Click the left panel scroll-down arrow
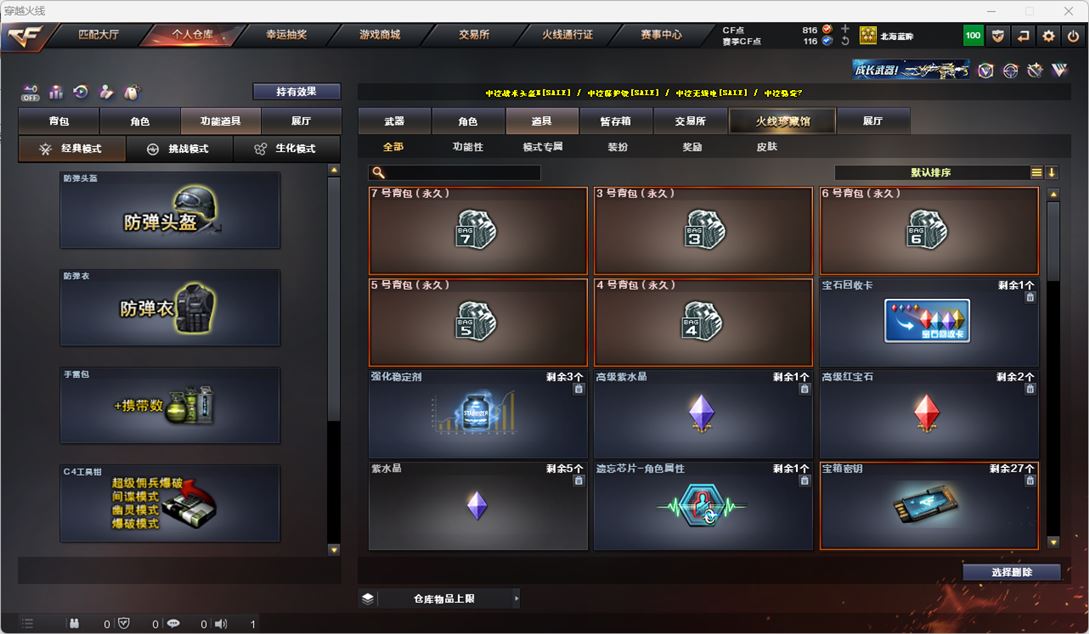Image resolution: width=1089 pixels, height=634 pixels. 334,550
